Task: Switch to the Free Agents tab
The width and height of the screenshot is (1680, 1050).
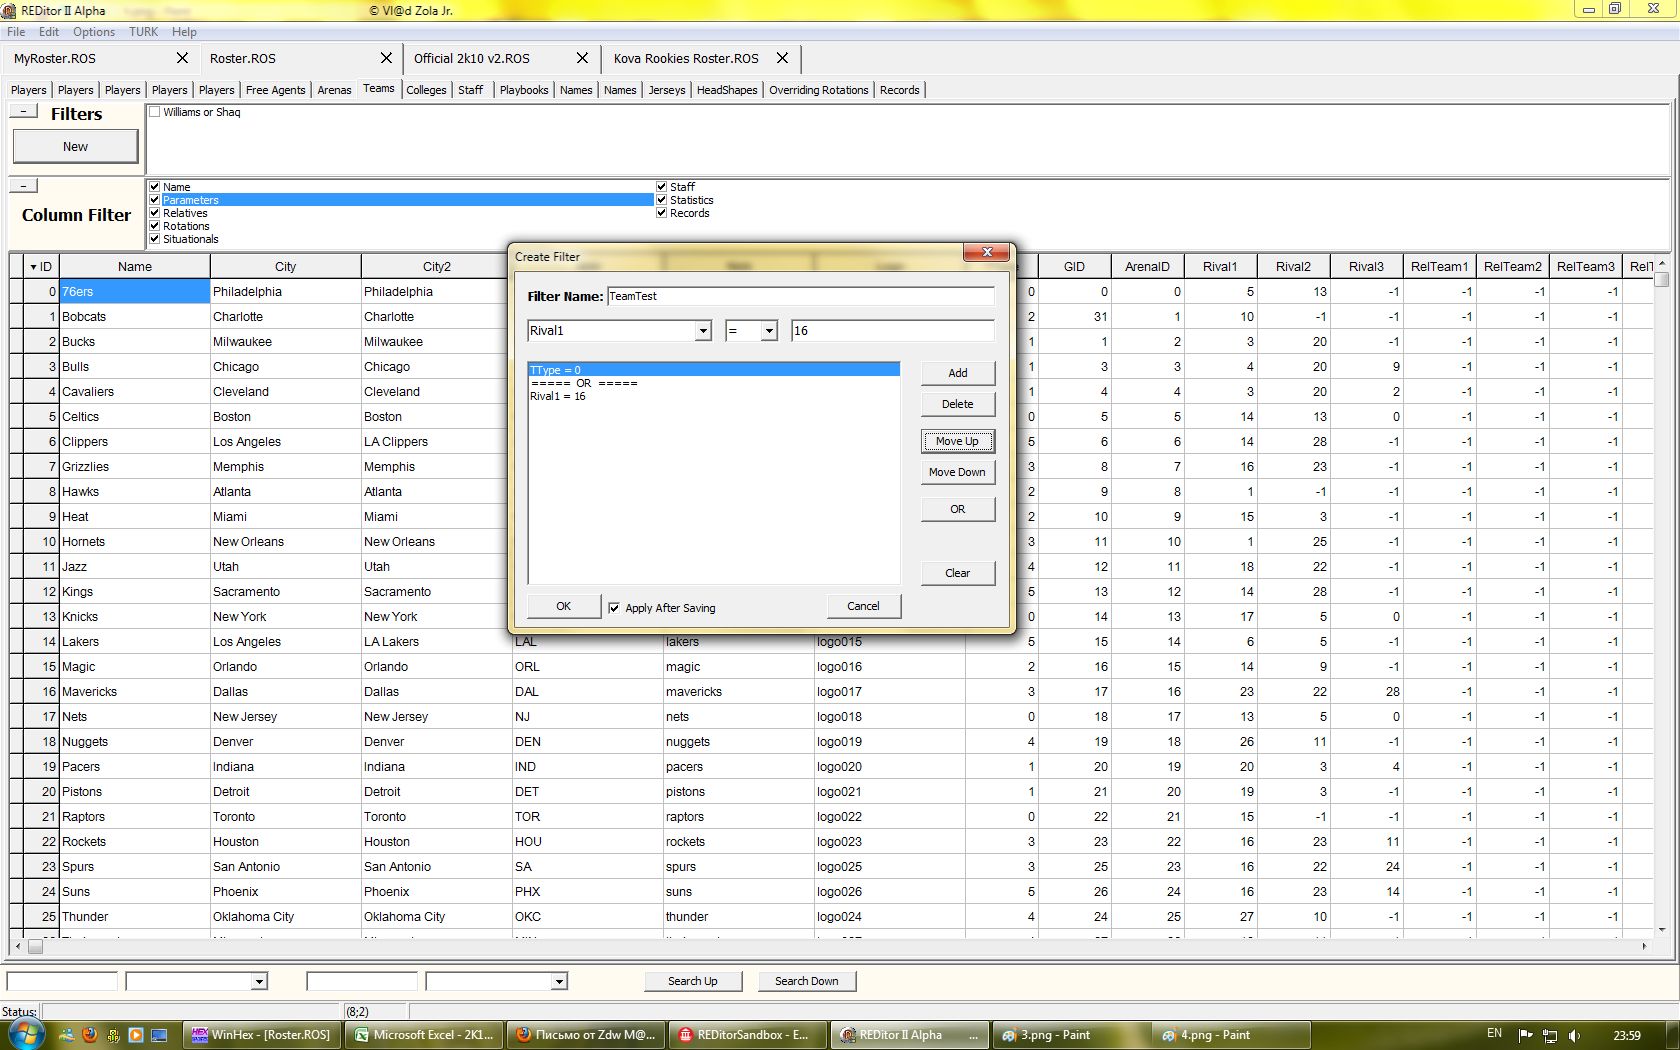Action: pos(275,90)
